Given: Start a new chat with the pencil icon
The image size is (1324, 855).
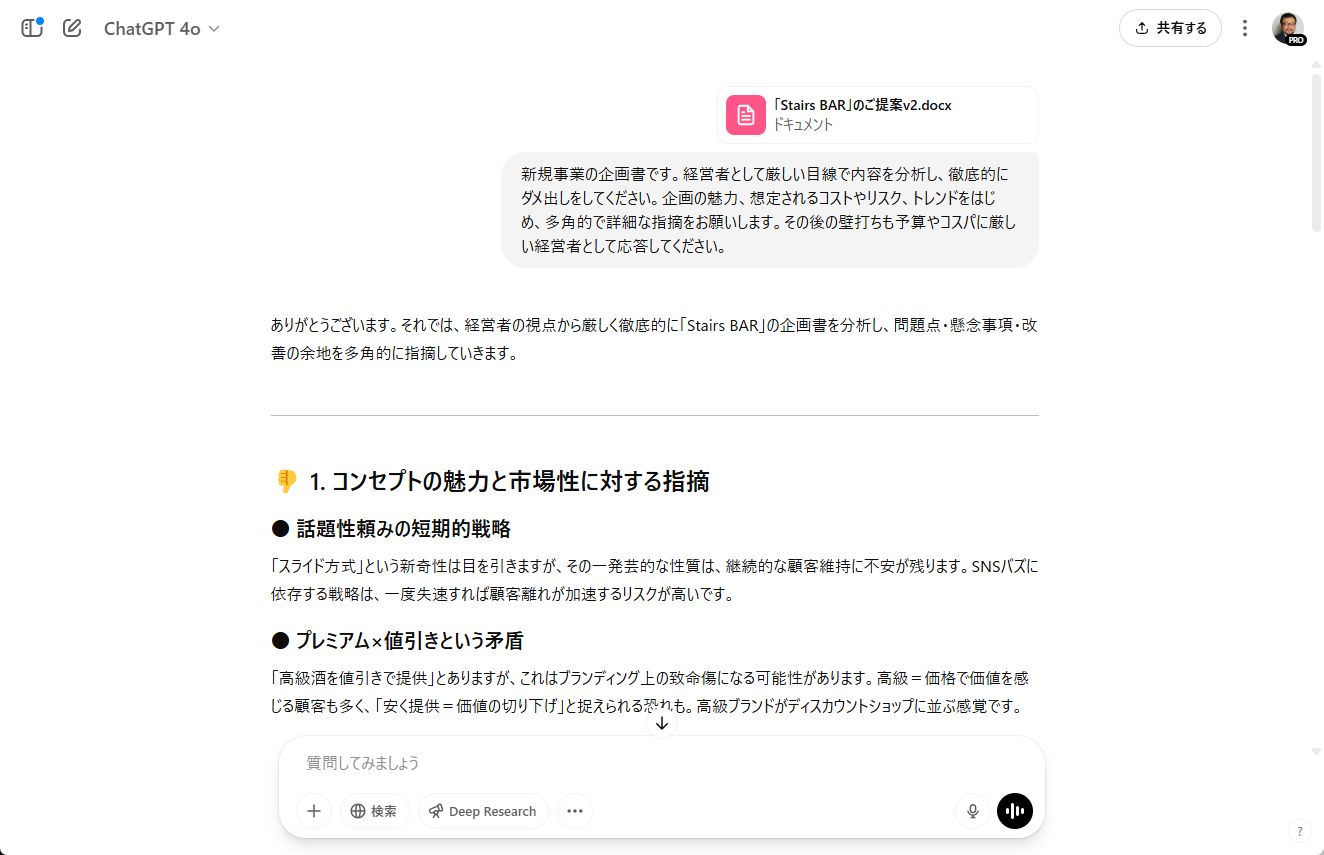Looking at the screenshot, I should coord(72,28).
